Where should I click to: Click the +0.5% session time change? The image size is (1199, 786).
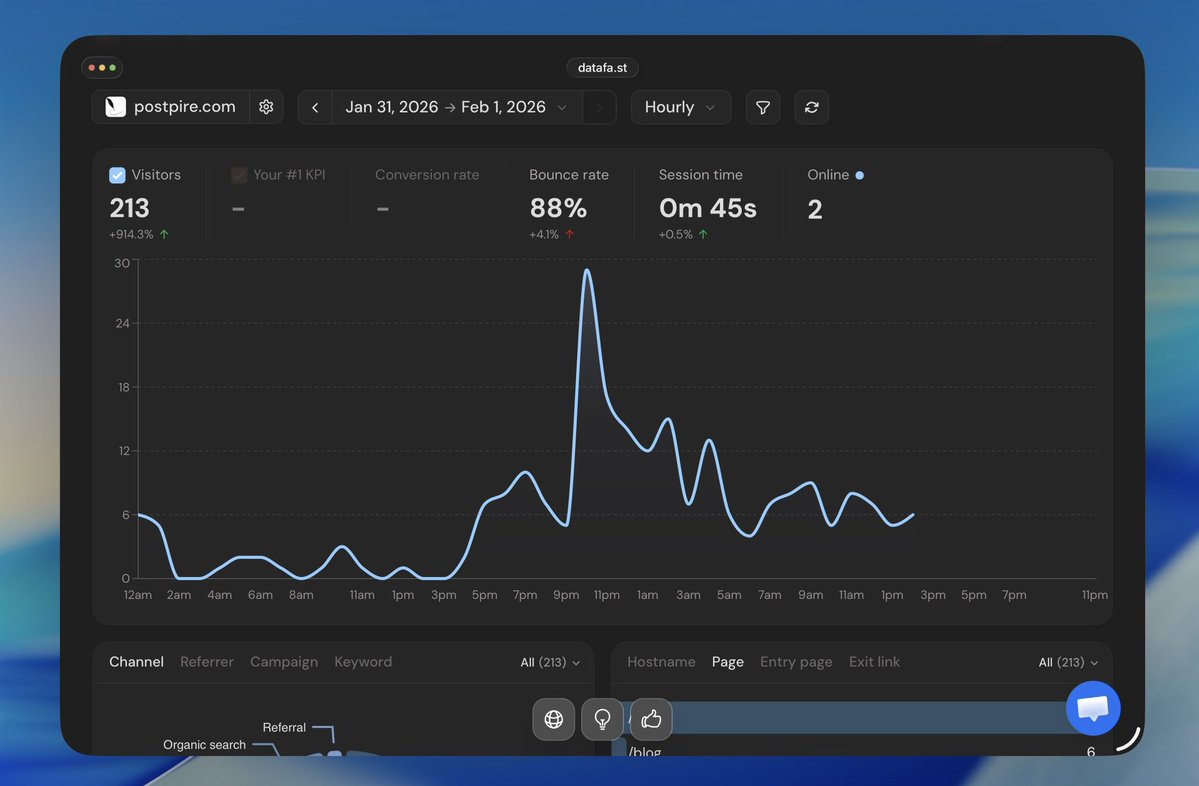click(x=675, y=234)
